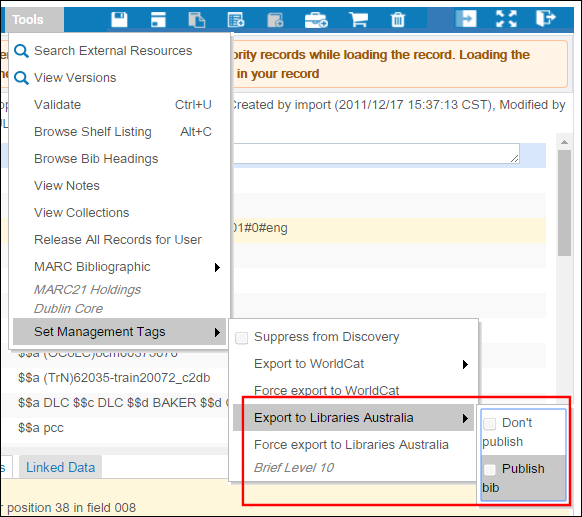The width and height of the screenshot is (582, 517).
Task: Click the vertical scrollbar thumb
Action: (x=564, y=203)
